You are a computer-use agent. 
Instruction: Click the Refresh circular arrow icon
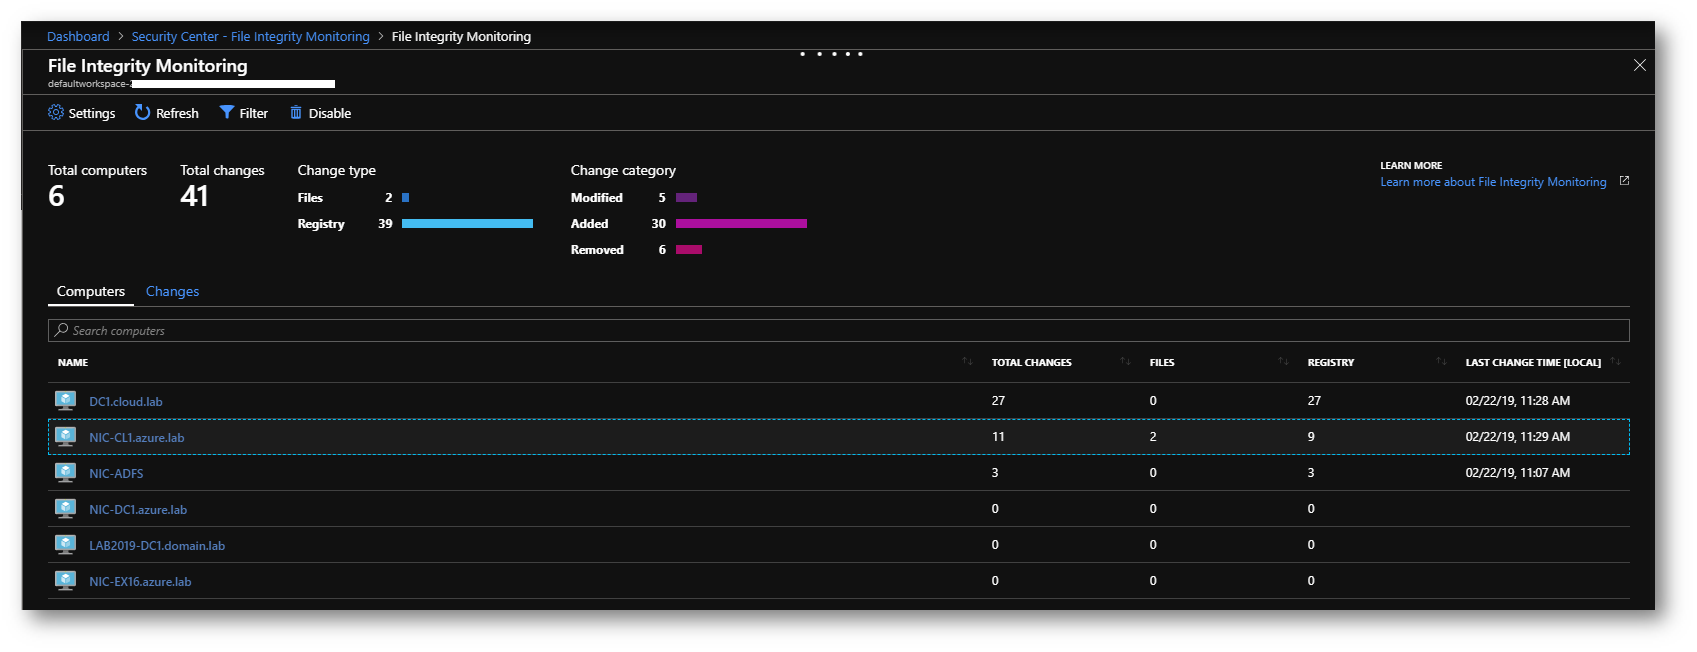pyautogui.click(x=143, y=113)
